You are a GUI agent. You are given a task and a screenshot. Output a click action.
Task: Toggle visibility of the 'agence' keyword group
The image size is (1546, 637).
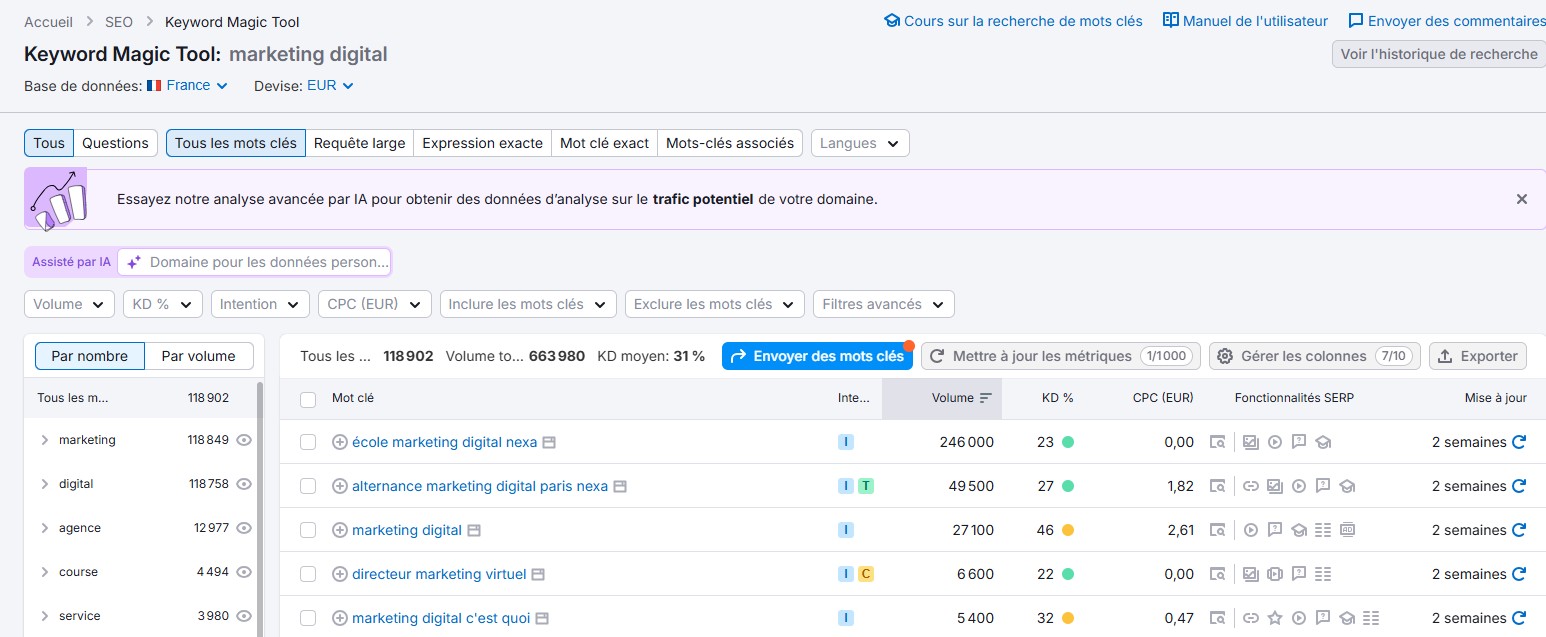click(x=245, y=528)
